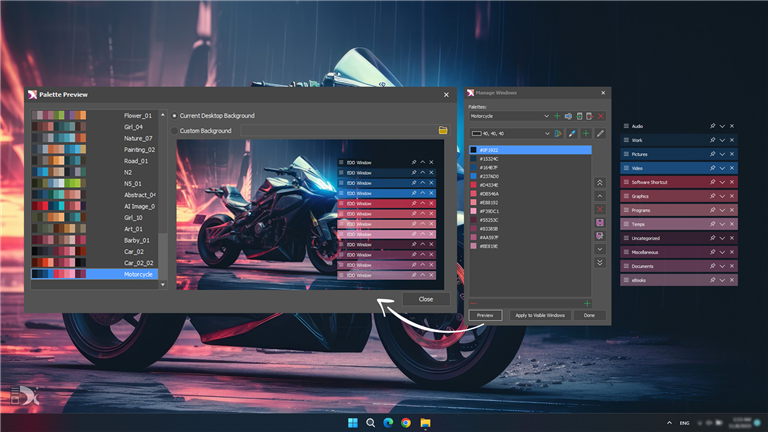Add a new palette with green plus
Viewport: 768px width, 432px height.
point(557,116)
